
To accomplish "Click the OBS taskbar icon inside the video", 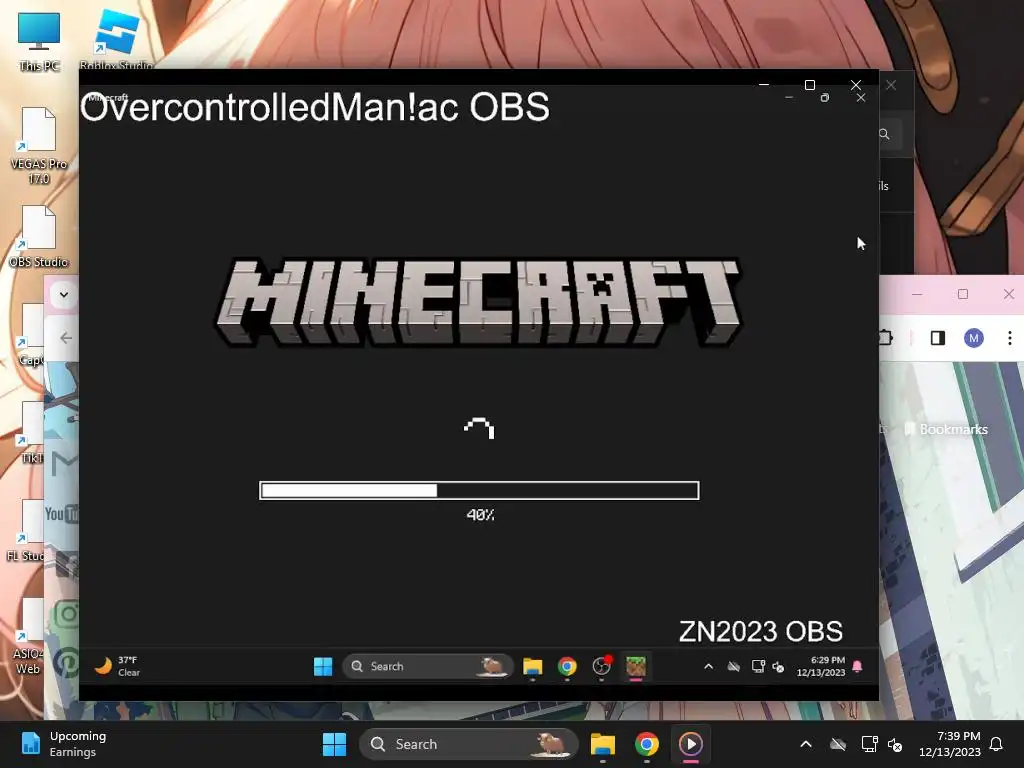I will coord(601,666).
